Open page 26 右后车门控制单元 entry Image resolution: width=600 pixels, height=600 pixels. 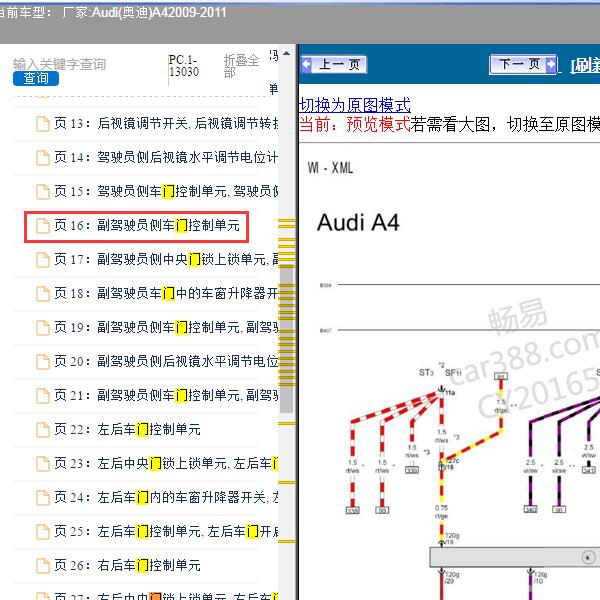point(127,565)
